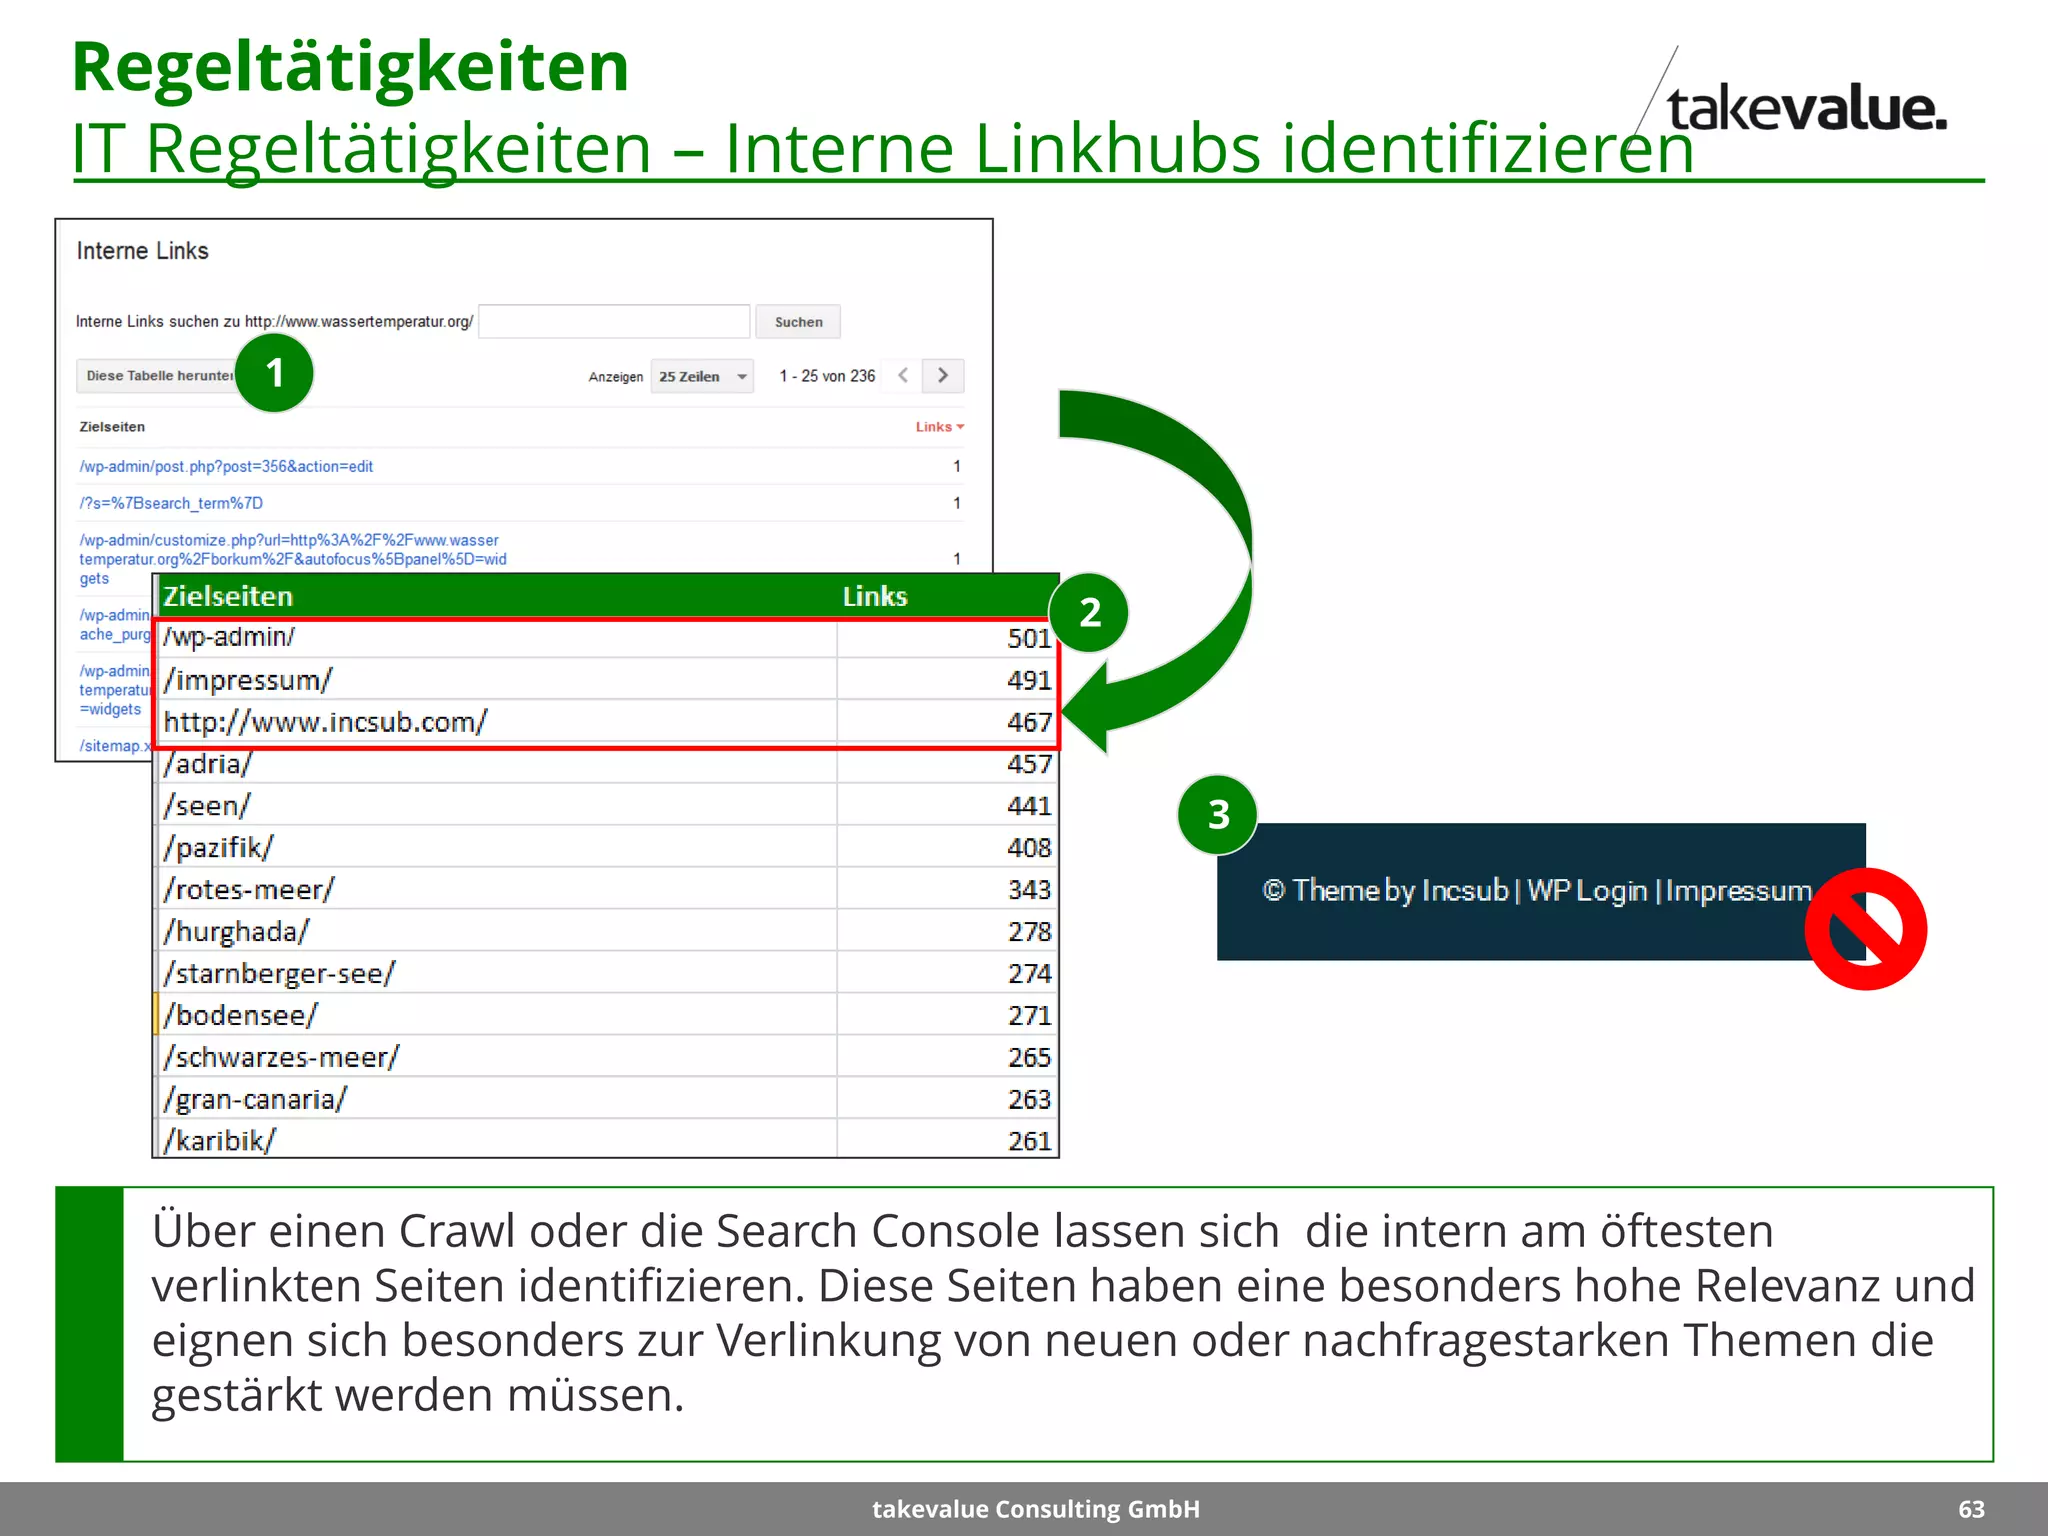The width and height of the screenshot is (2048, 1536).
Task: Click the Suchen button
Action: point(798,322)
